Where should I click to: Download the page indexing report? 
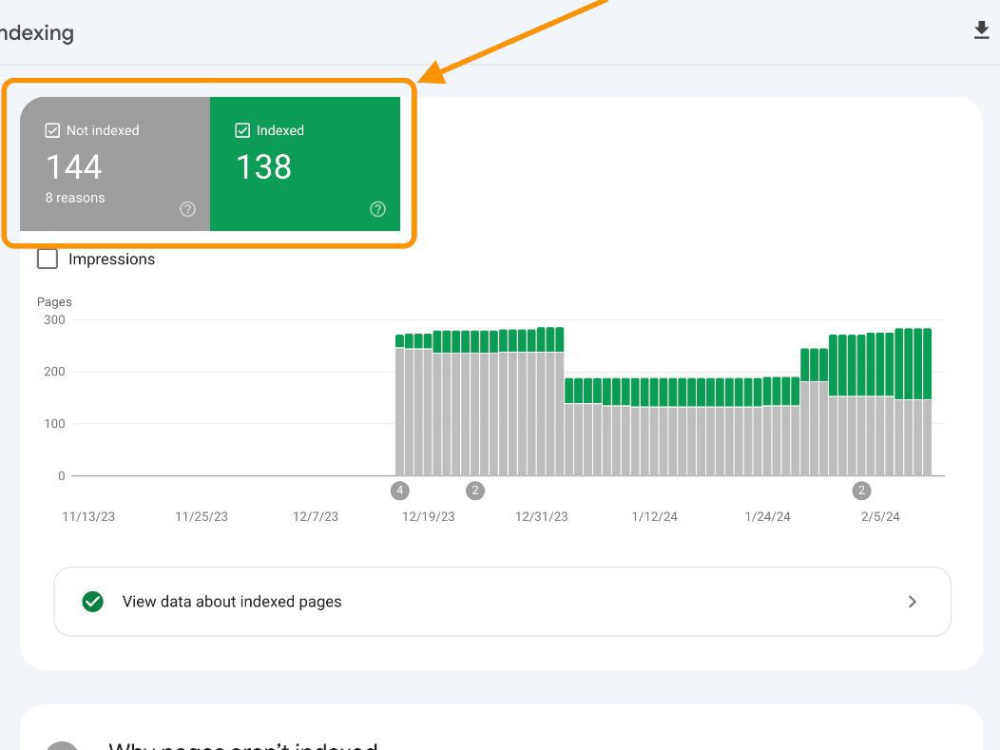click(x=981, y=30)
